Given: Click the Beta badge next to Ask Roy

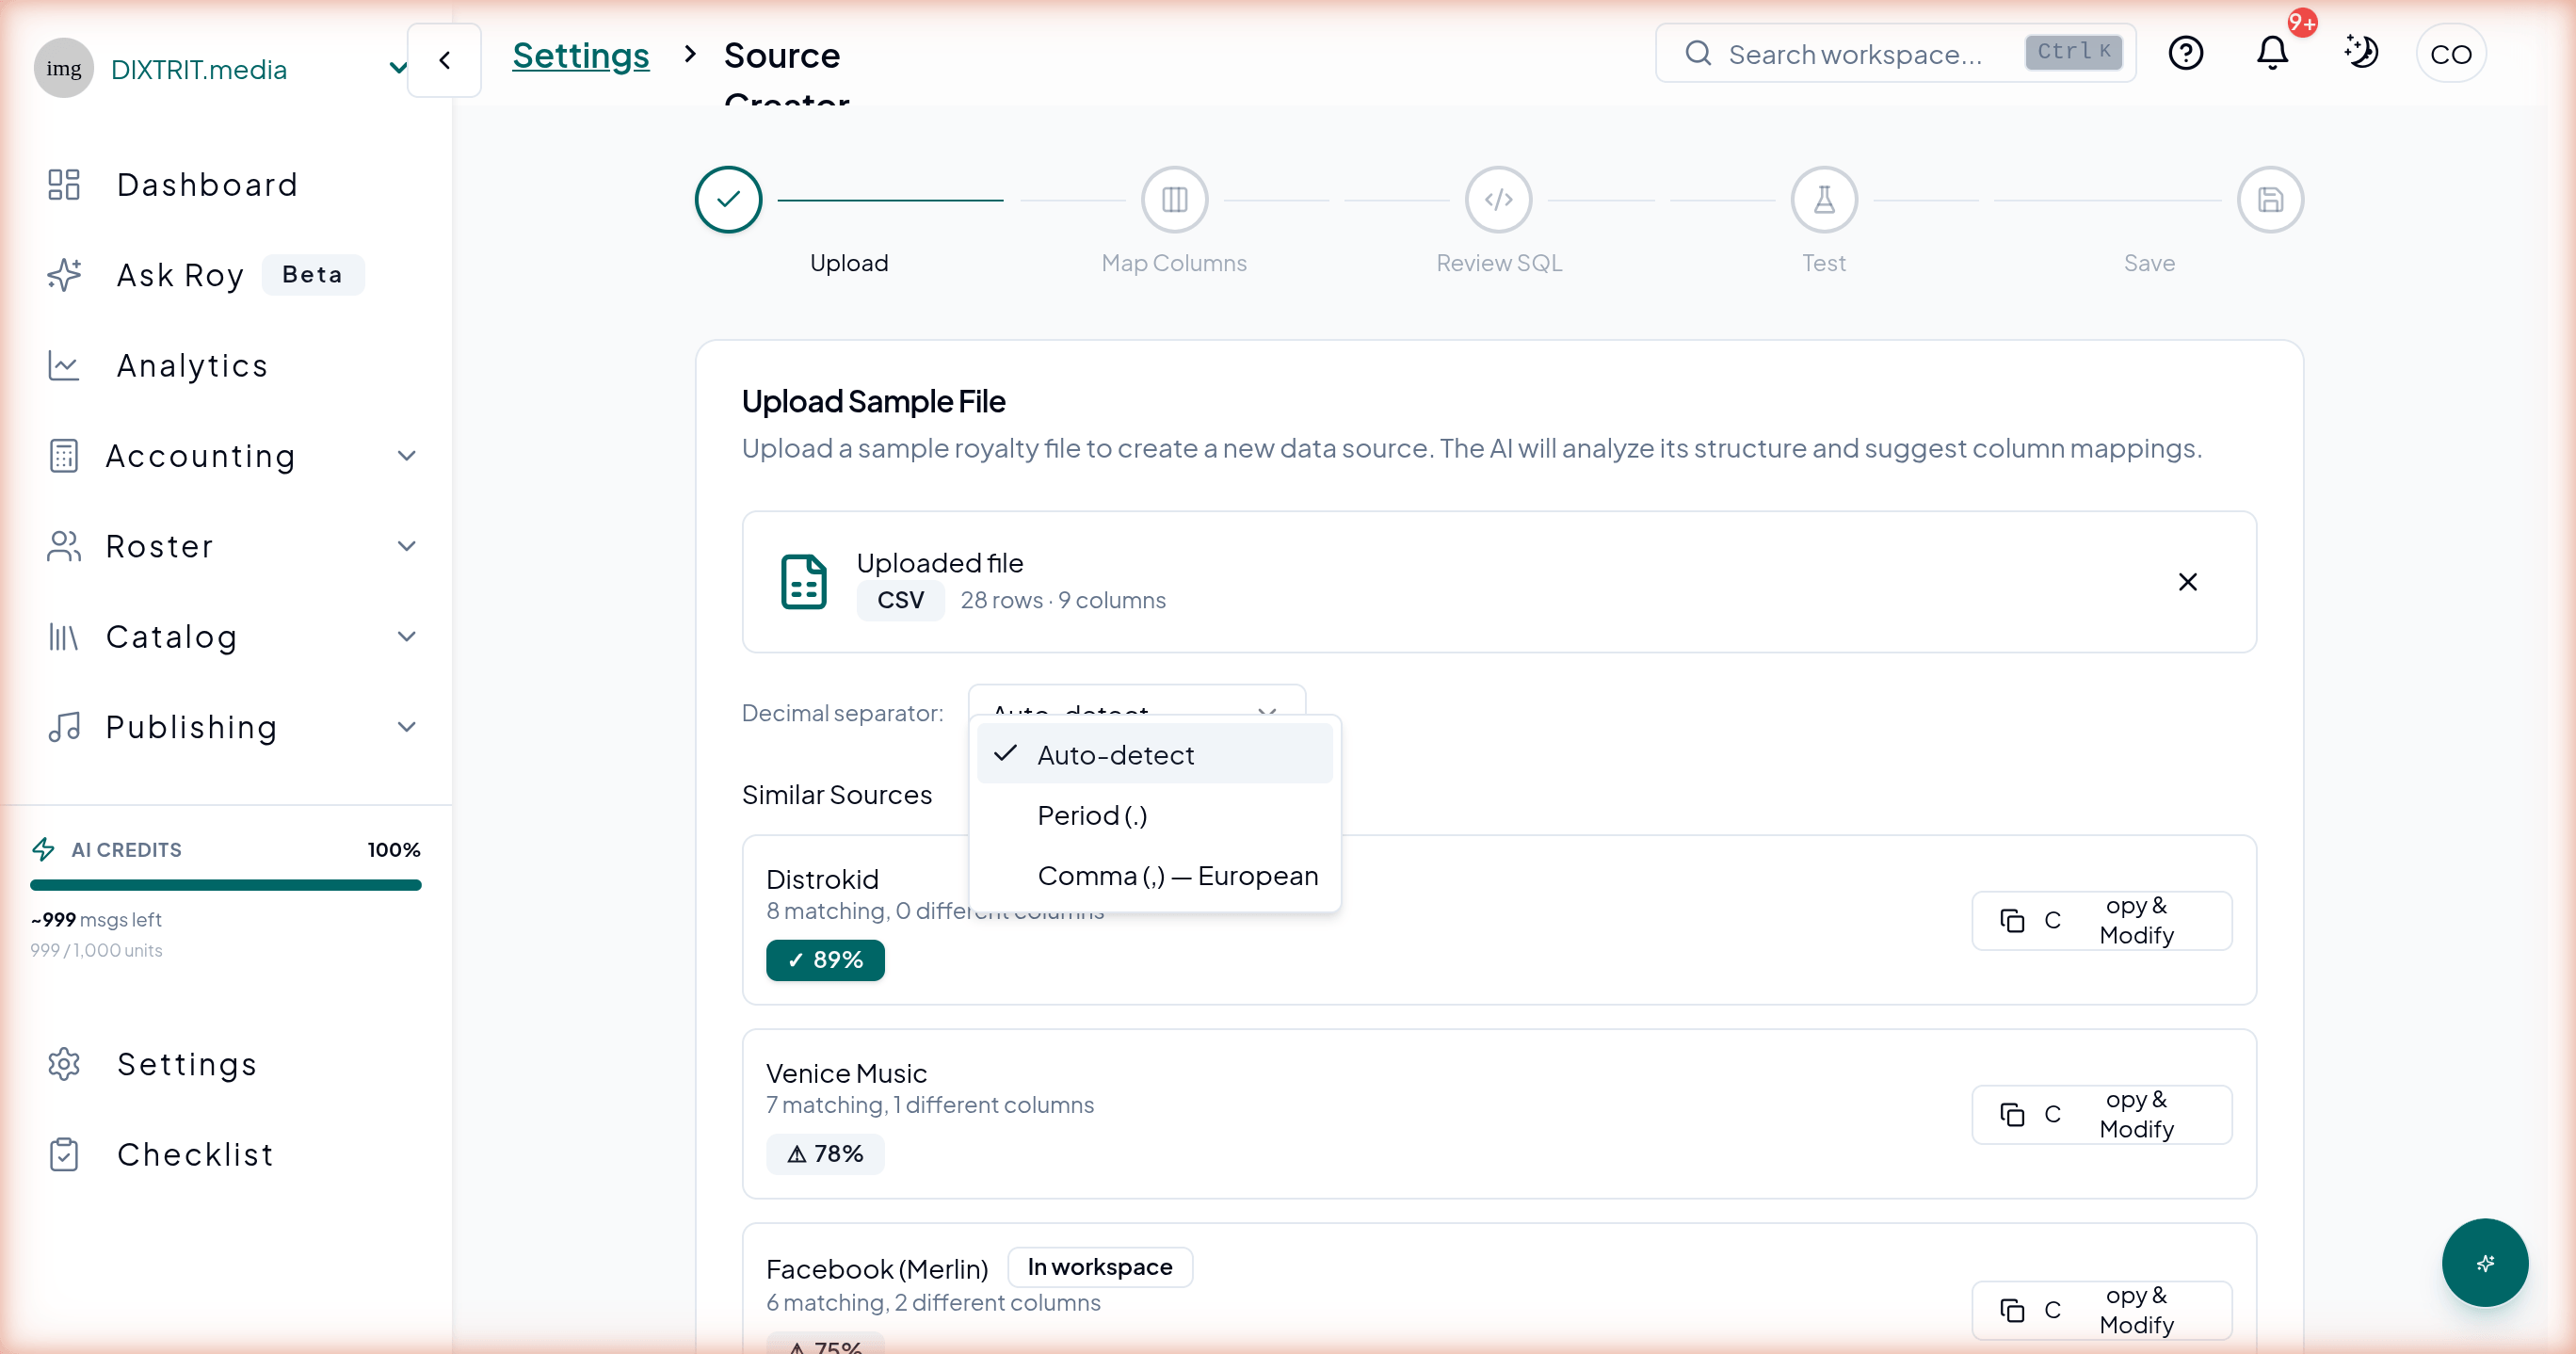Looking at the screenshot, I should pyautogui.click(x=313, y=275).
